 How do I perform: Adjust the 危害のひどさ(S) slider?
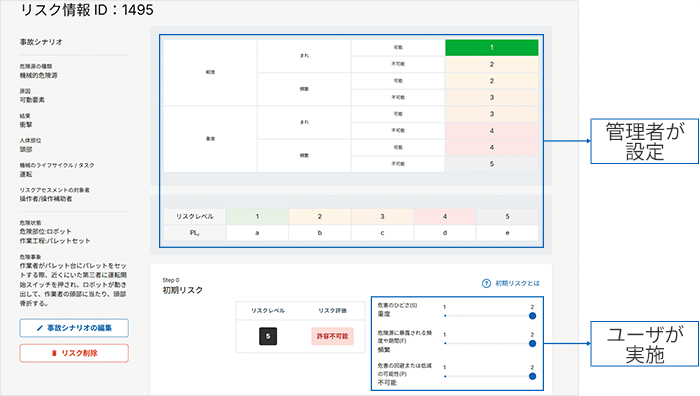pos(489,316)
